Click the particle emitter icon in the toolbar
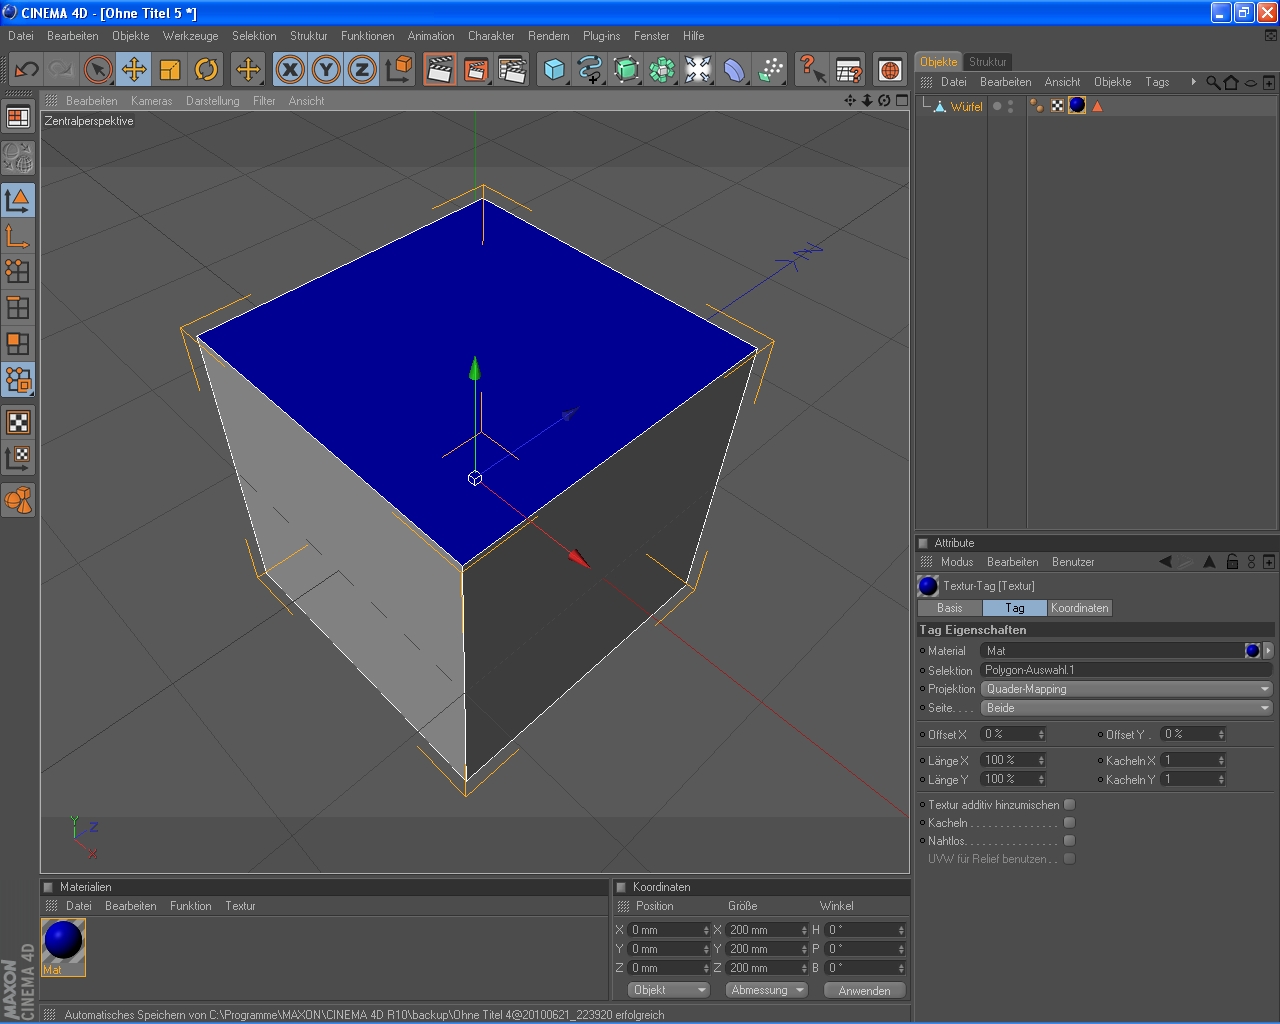Screen dimensions: 1280x1024 (x=770, y=69)
